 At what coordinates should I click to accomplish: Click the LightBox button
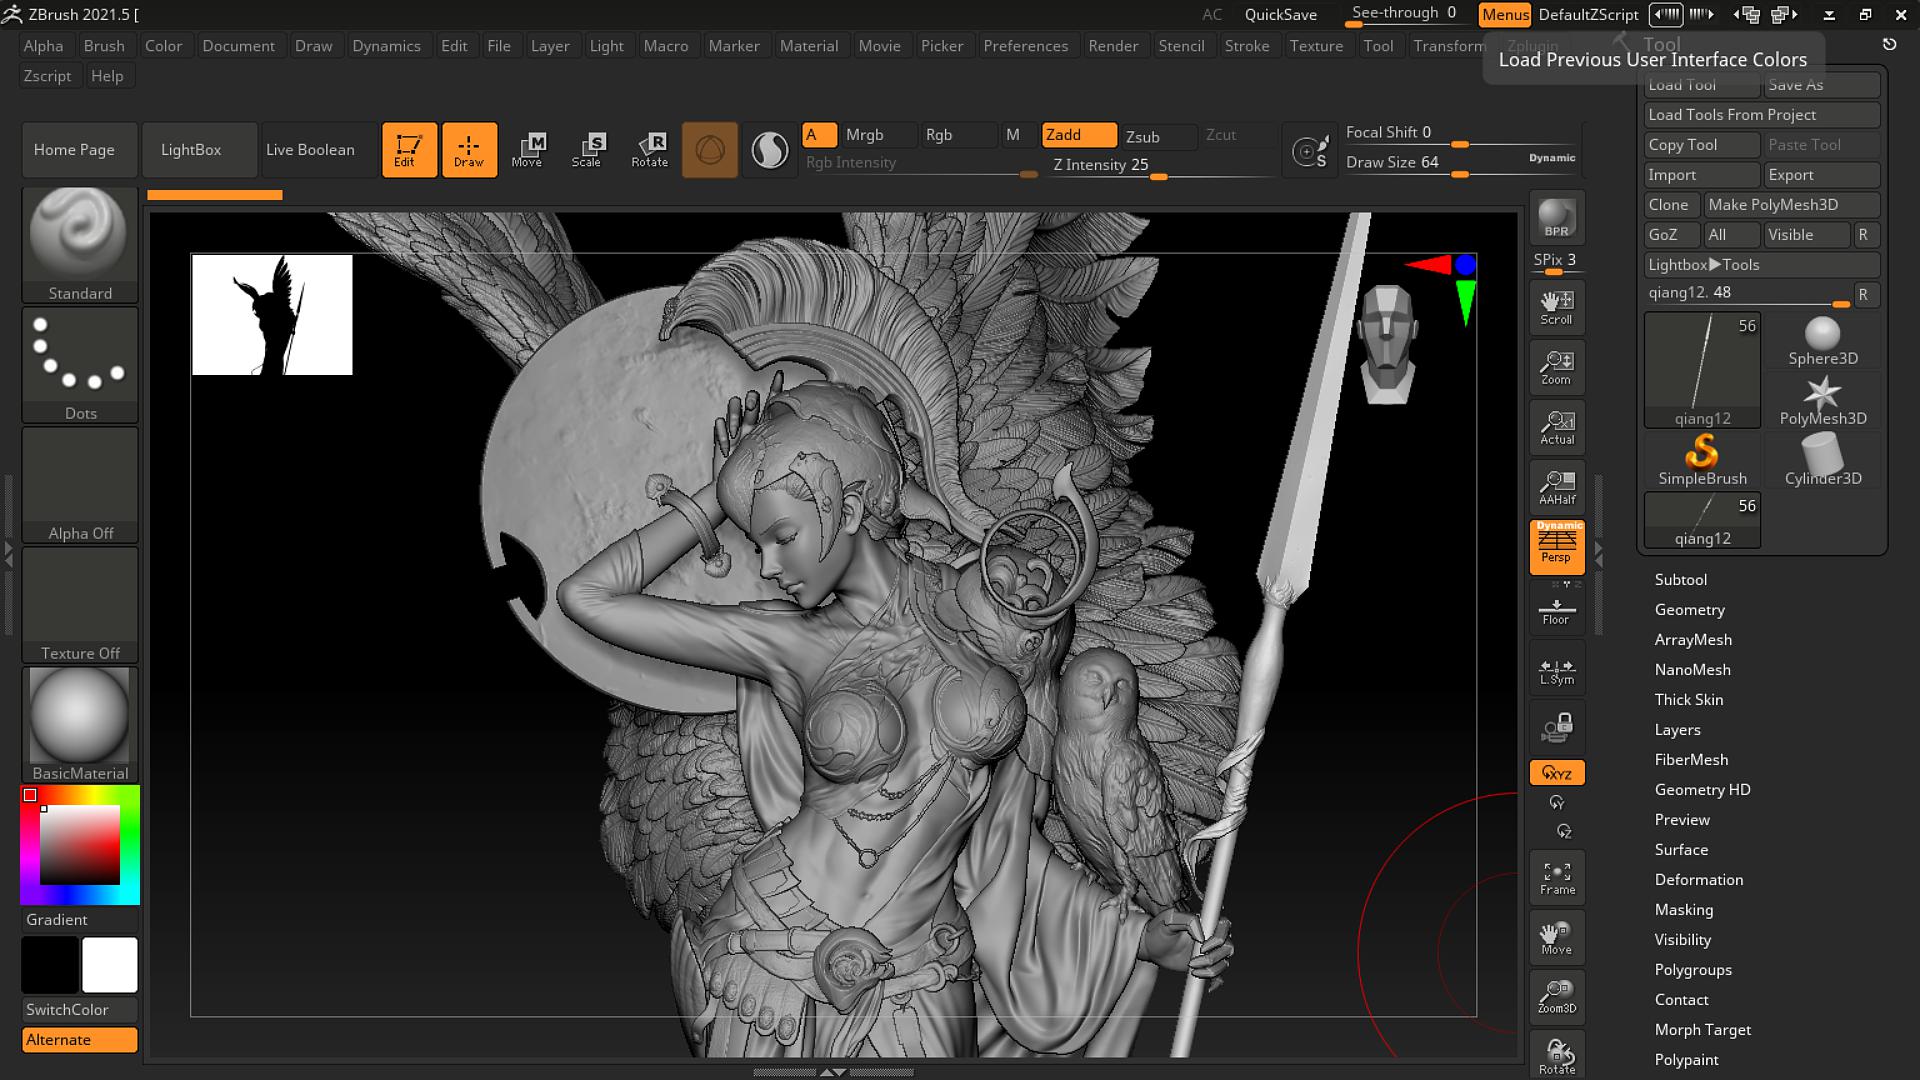[198, 150]
